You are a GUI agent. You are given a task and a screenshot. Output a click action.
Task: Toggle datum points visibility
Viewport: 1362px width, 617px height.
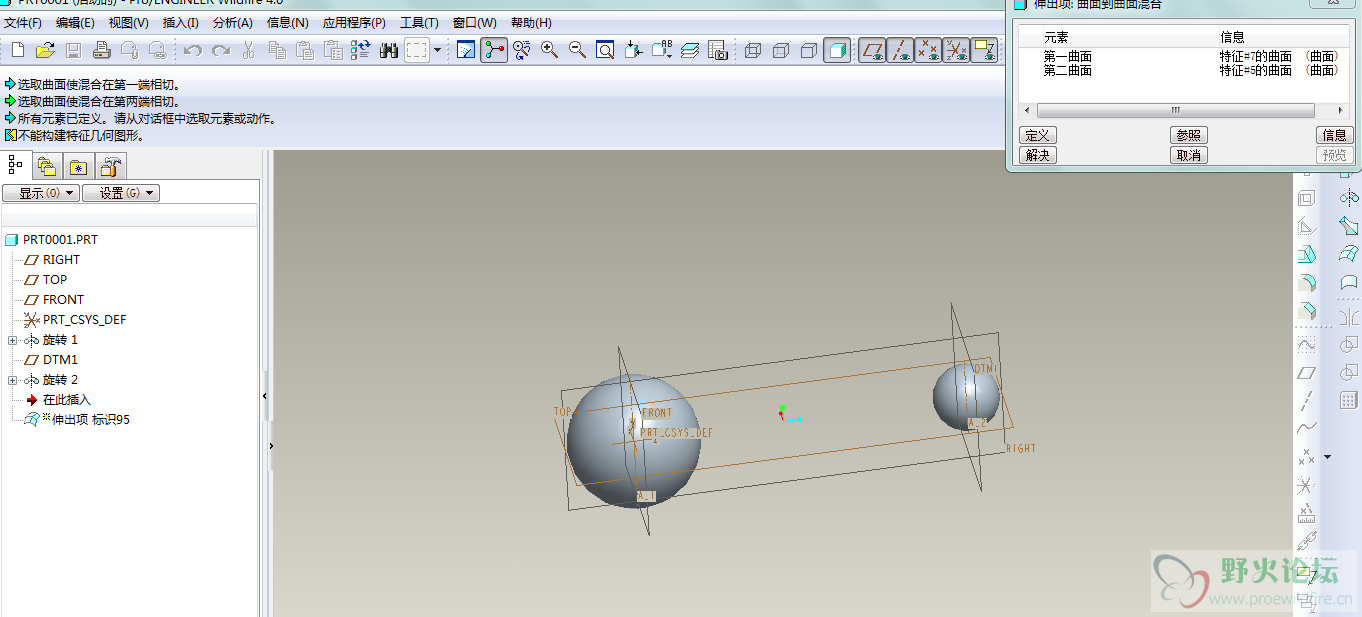pyautogui.click(x=929, y=50)
